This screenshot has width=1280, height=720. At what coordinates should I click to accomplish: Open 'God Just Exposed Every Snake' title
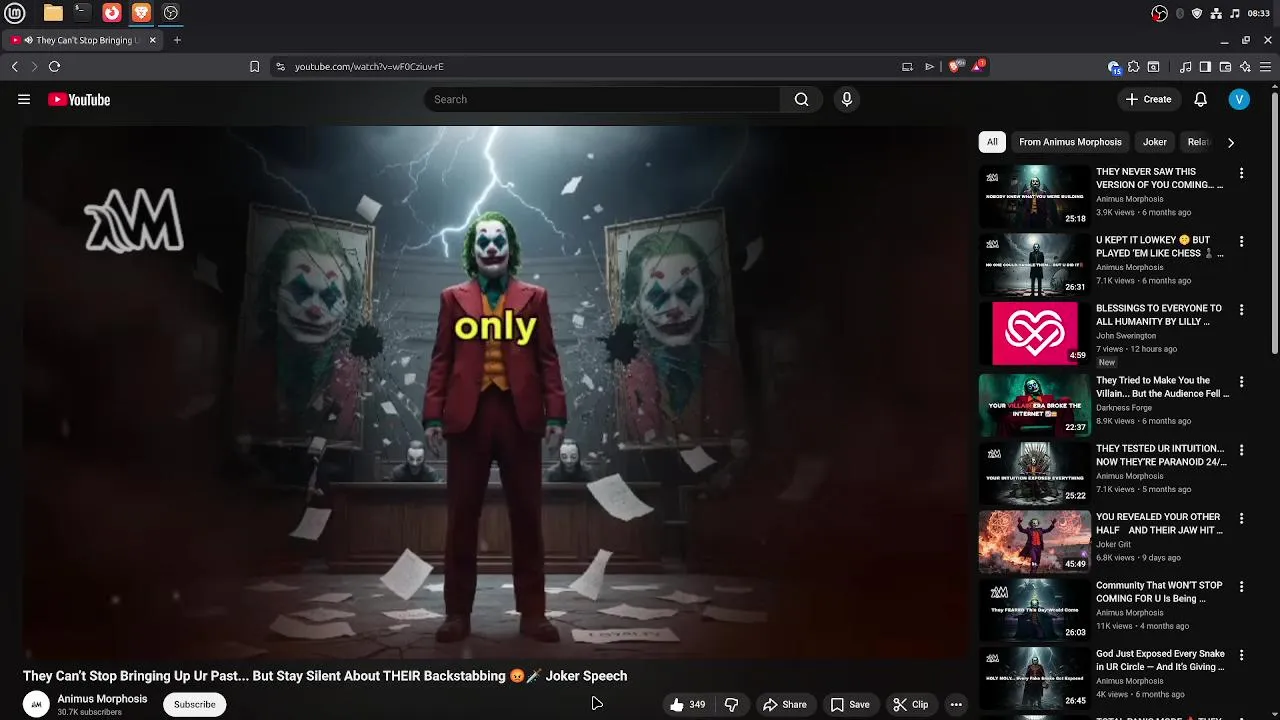point(1160,660)
